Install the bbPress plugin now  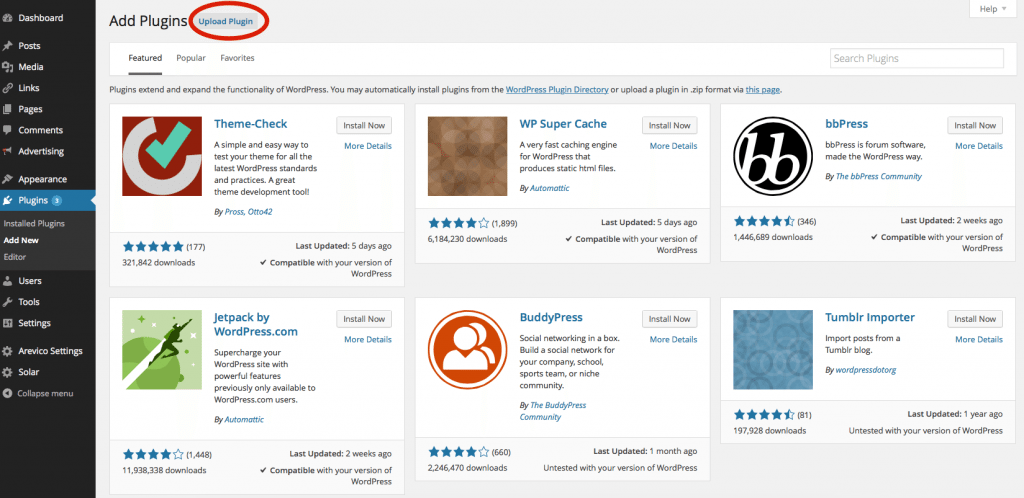coord(975,125)
